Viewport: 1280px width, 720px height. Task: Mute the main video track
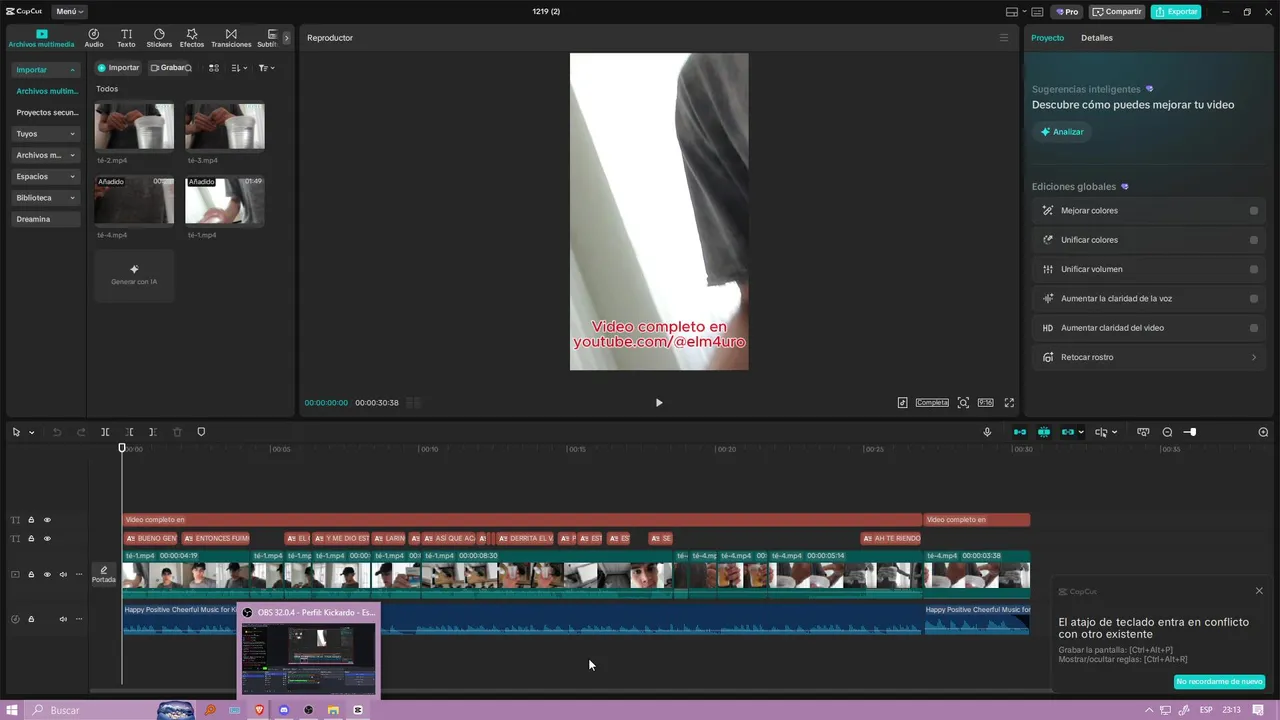coord(63,575)
